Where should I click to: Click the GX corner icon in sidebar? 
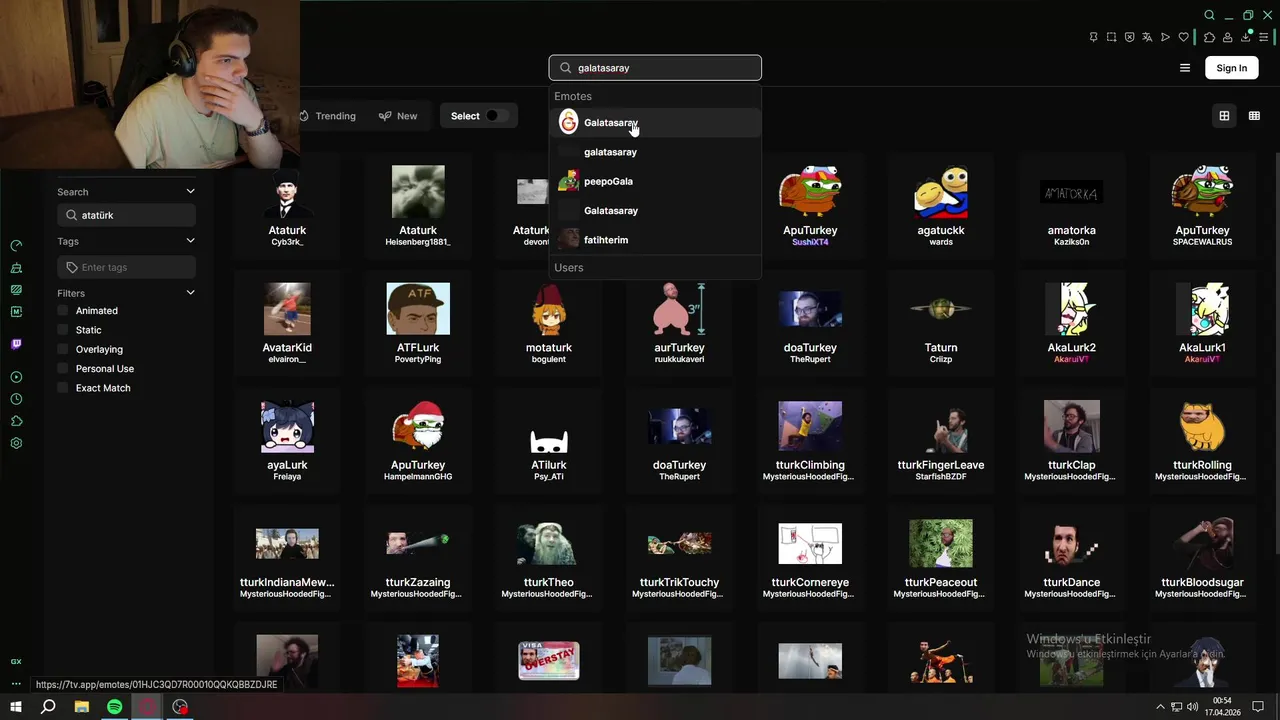(x=16, y=662)
